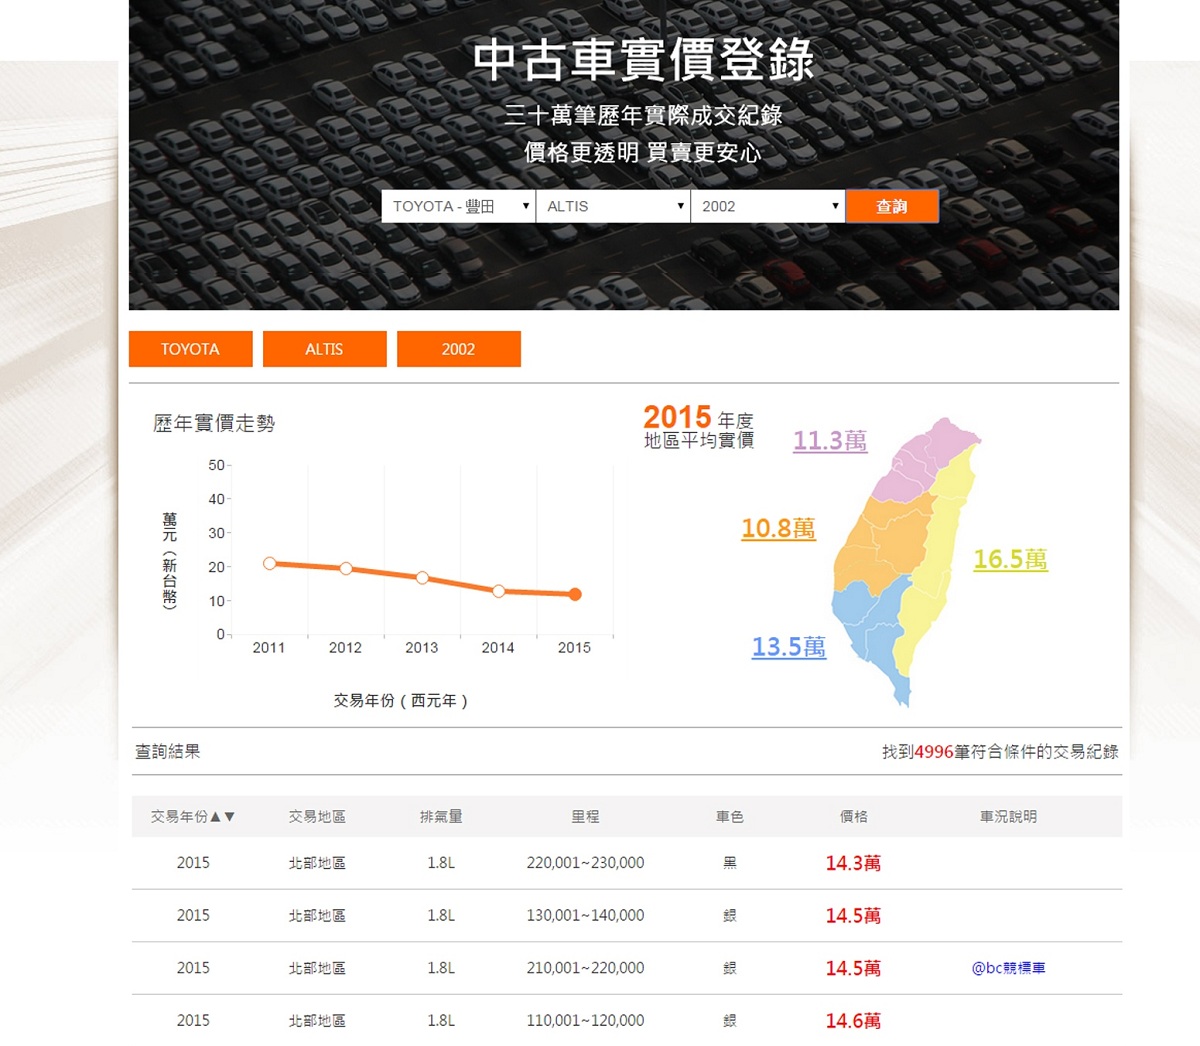Sort by 交易年份 column arrows

point(222,817)
